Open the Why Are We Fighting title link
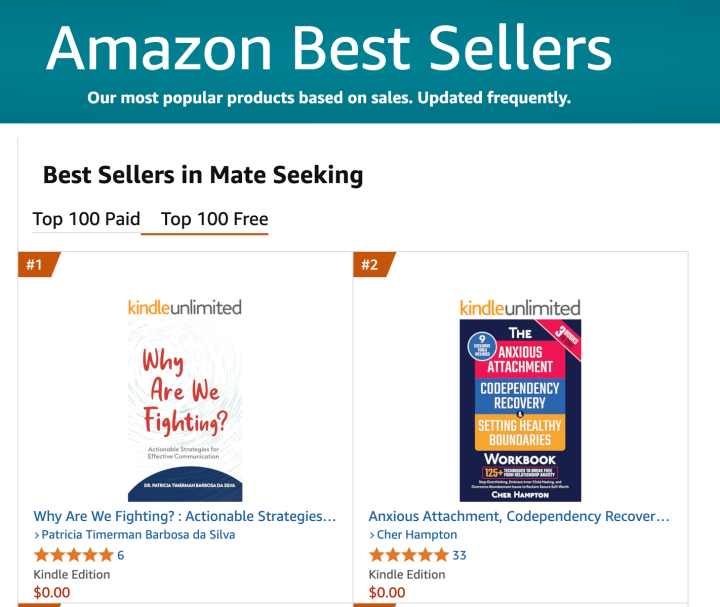720x607 pixels. [x=185, y=516]
